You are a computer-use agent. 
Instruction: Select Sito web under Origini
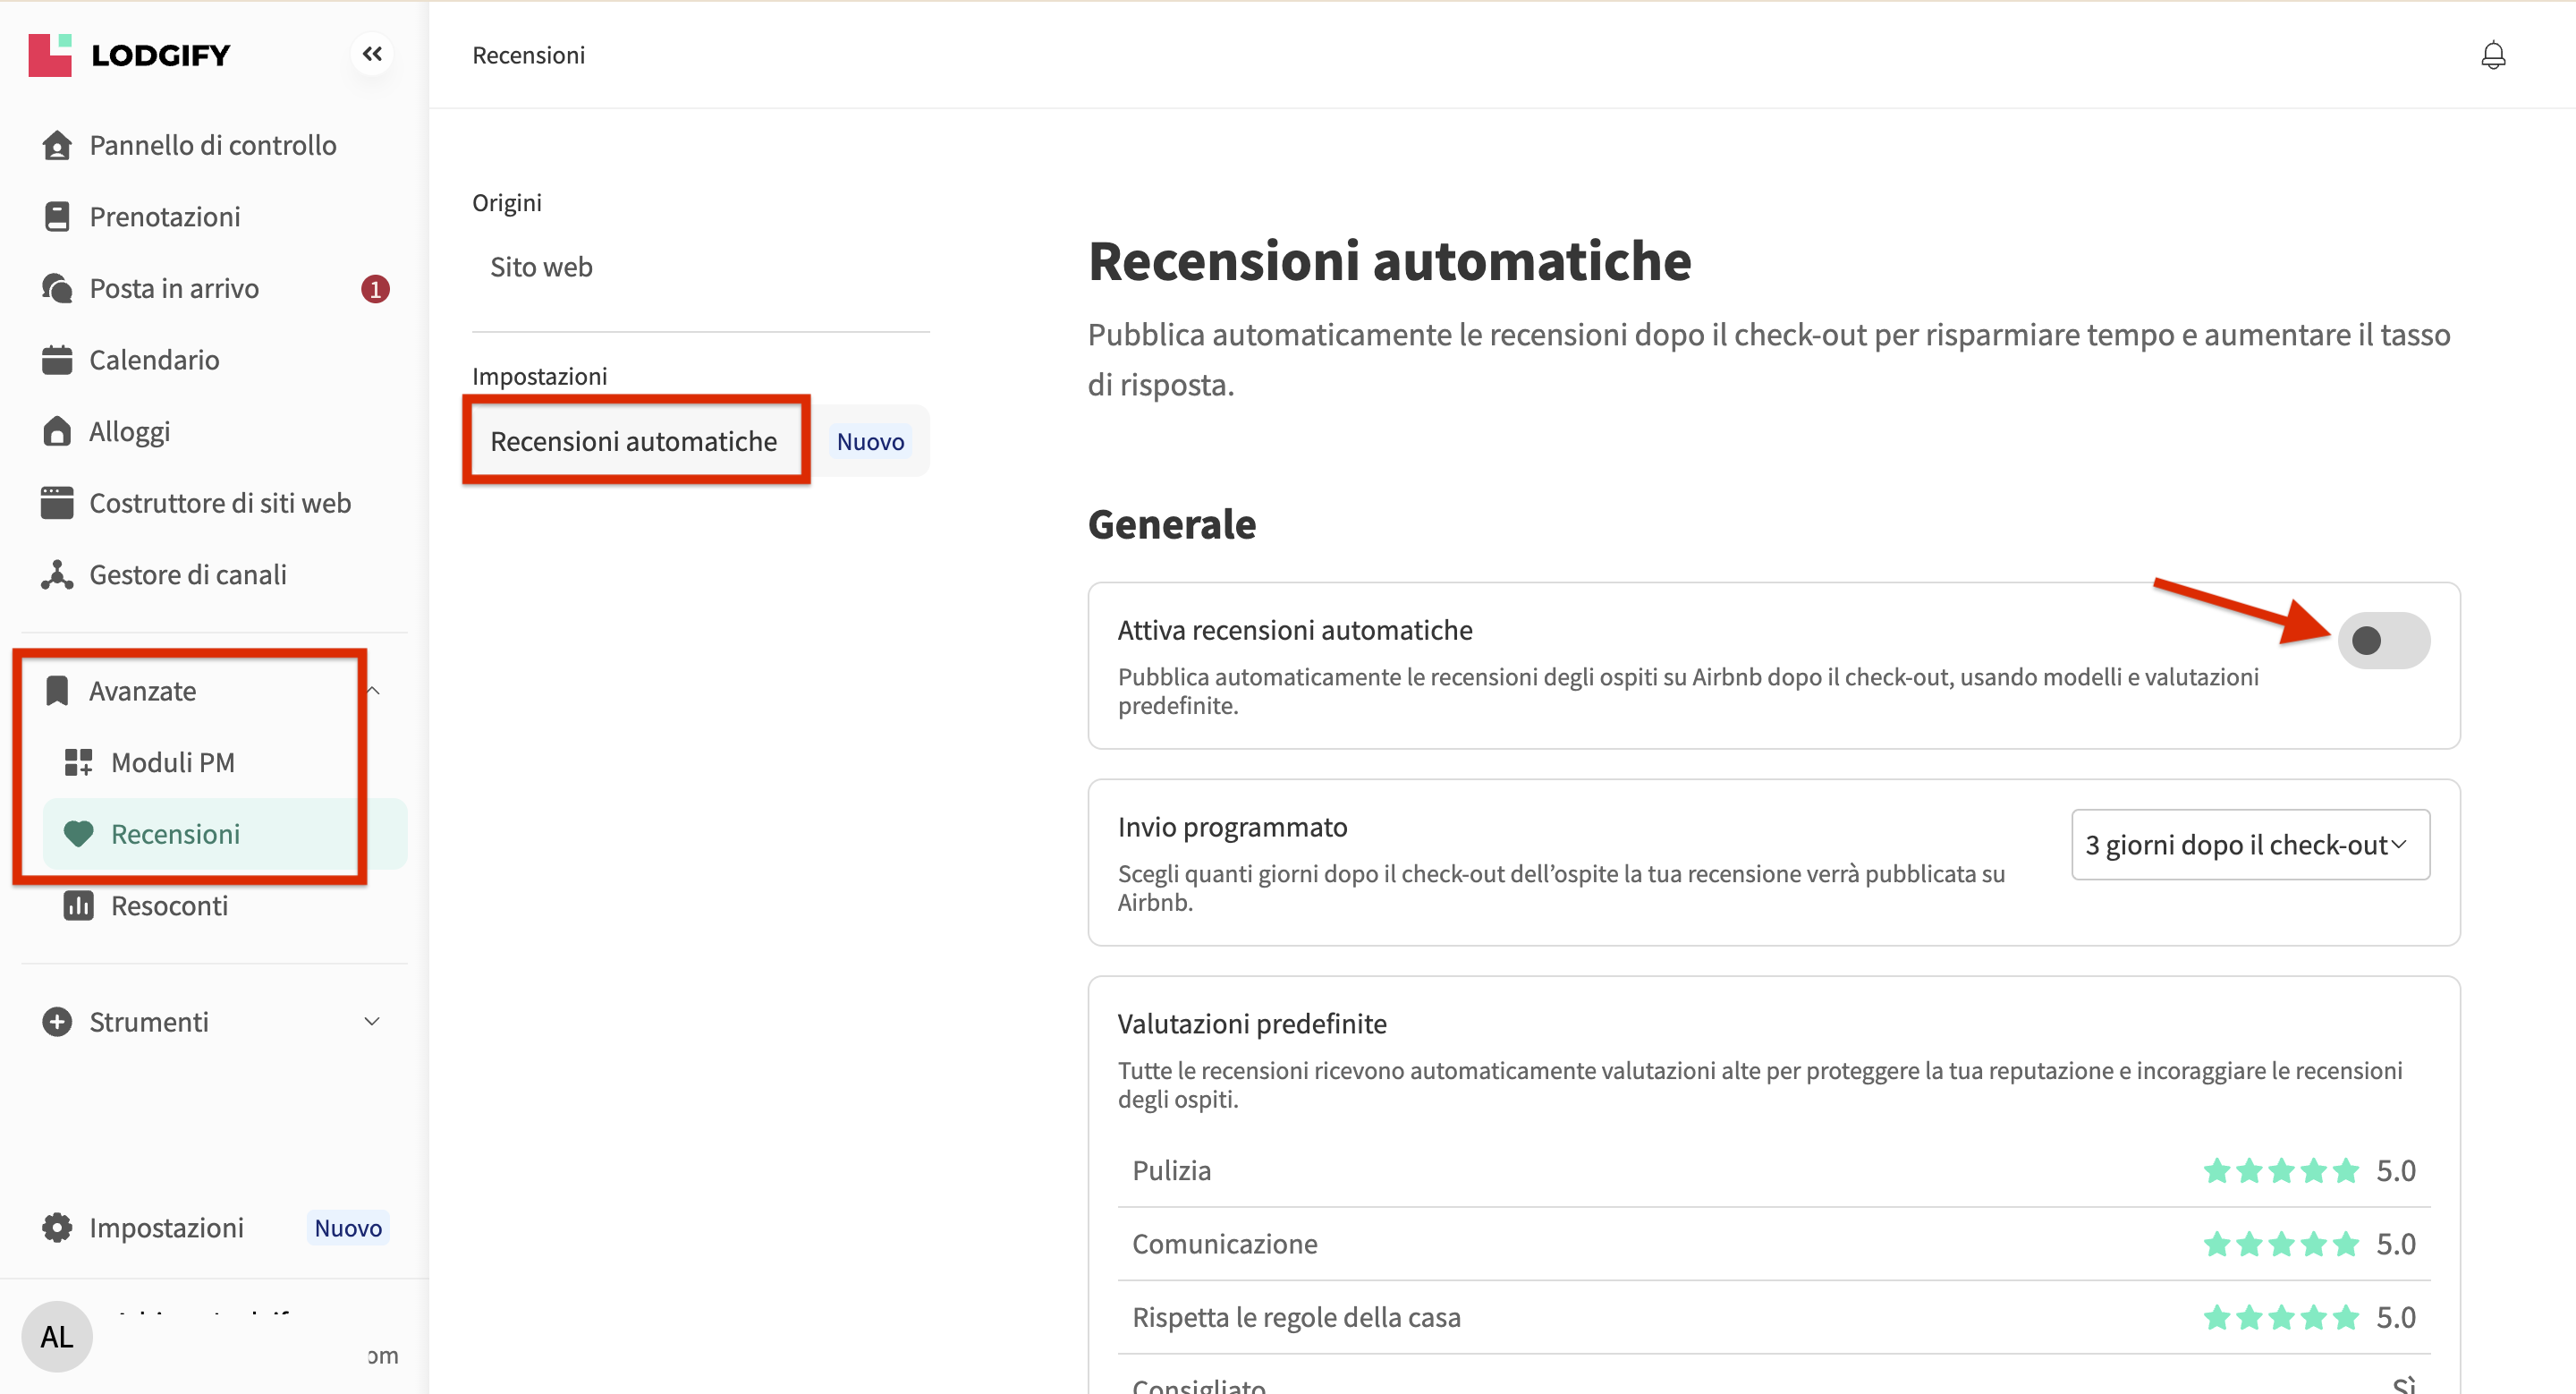(541, 267)
